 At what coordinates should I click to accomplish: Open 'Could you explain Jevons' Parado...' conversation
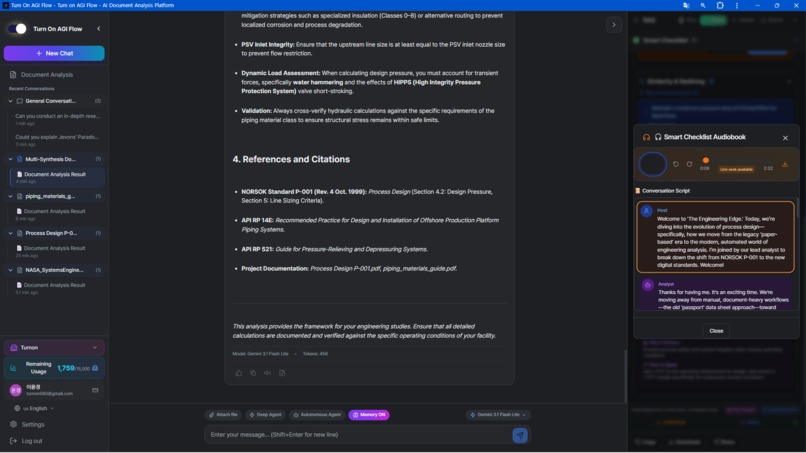pyautogui.click(x=57, y=140)
